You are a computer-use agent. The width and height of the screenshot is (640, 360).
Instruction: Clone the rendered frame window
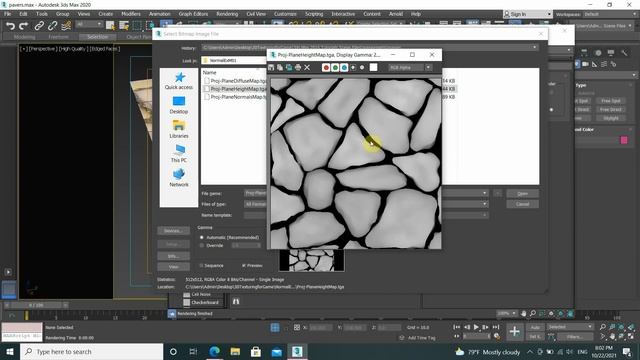click(289, 67)
